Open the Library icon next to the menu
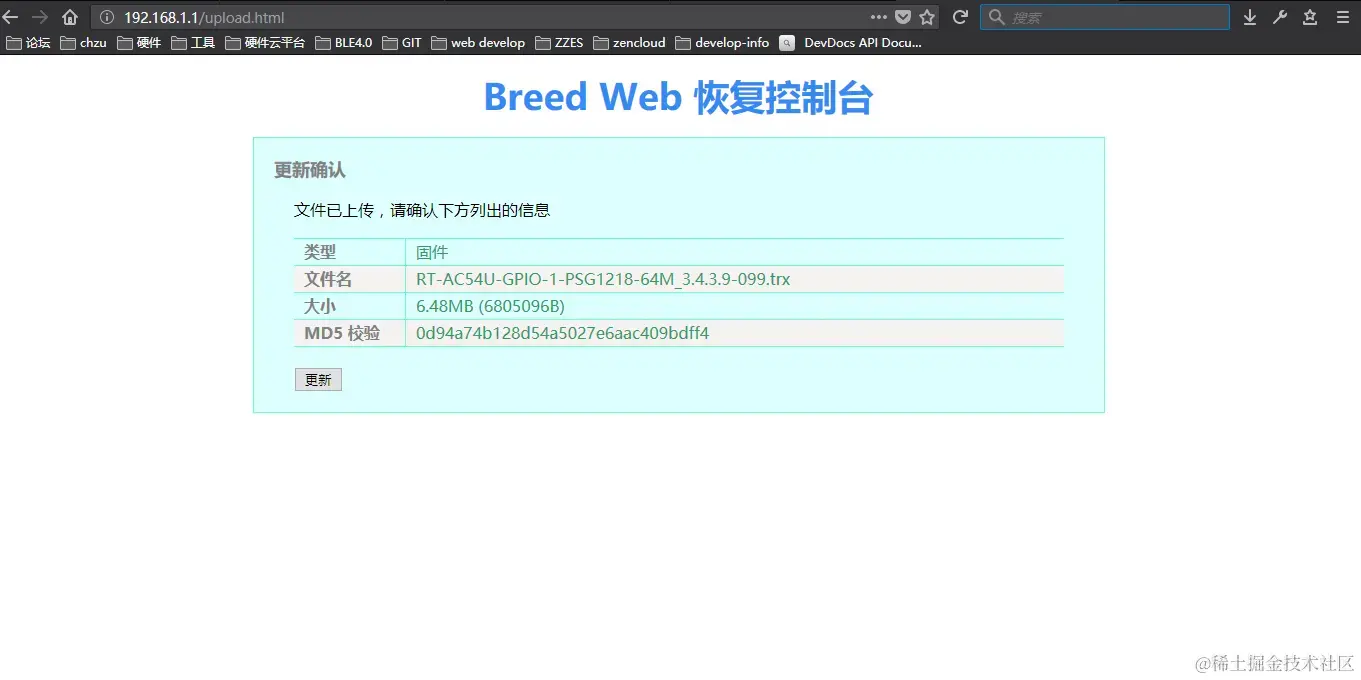The height and width of the screenshot is (680, 1361). point(1309,16)
